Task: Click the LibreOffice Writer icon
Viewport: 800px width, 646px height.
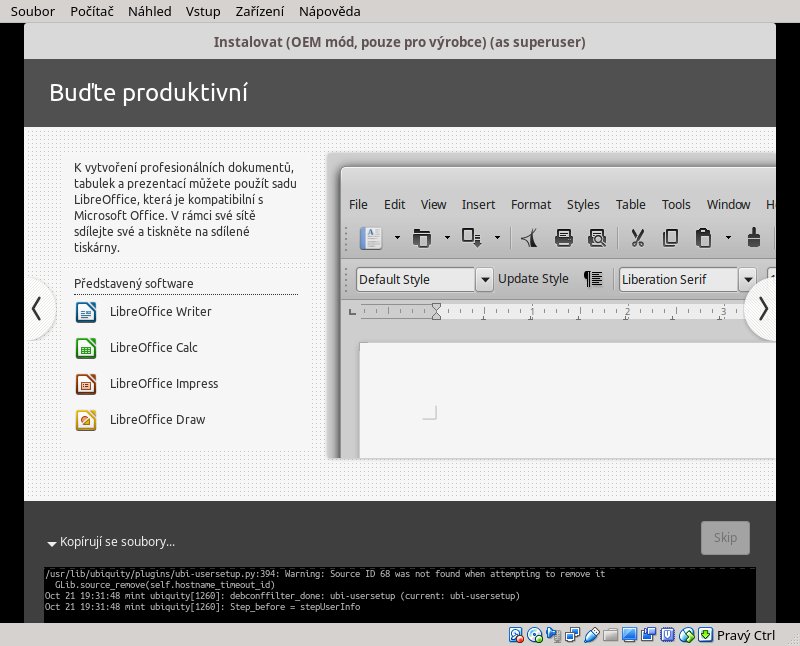Action: [x=86, y=312]
